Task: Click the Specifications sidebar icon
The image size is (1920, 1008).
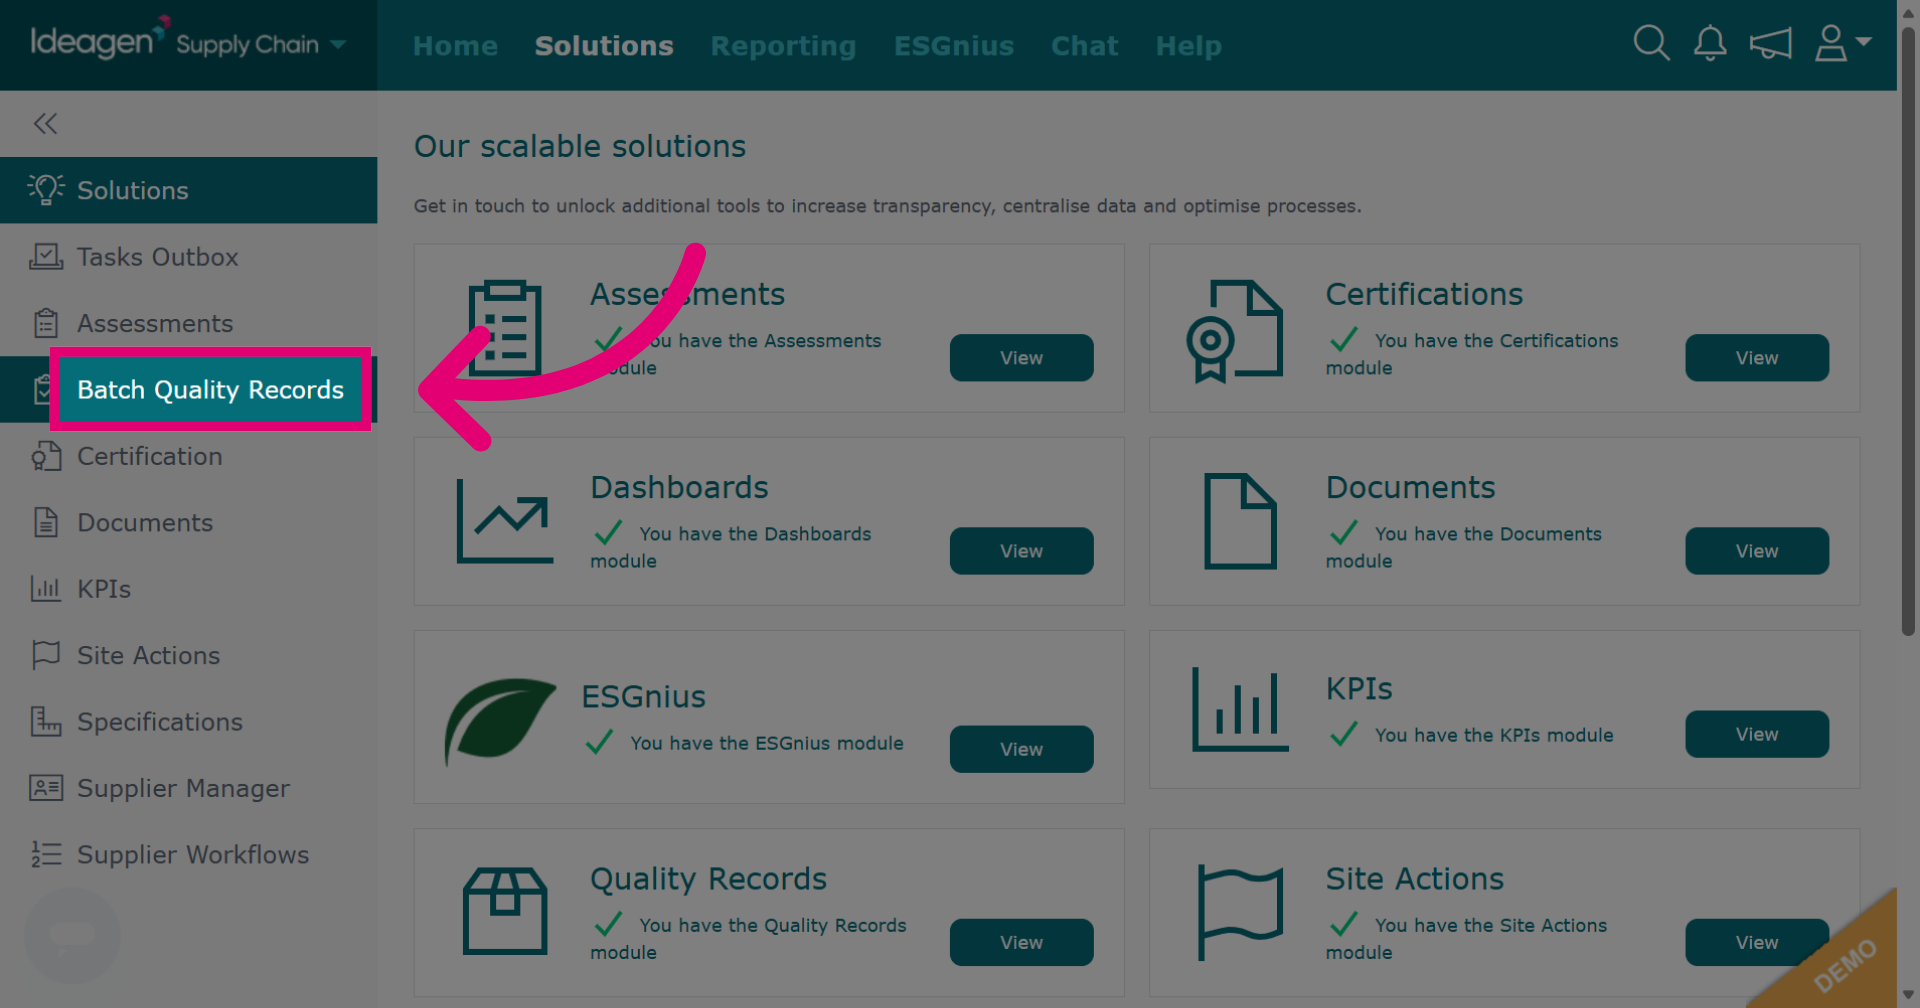Action: (46, 721)
